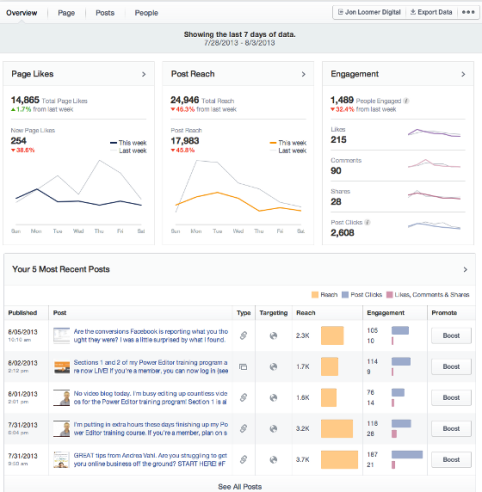Click the globe targeting icon for 7/31/2013 GREAT tips post
482x492 pixels.
click(273, 460)
